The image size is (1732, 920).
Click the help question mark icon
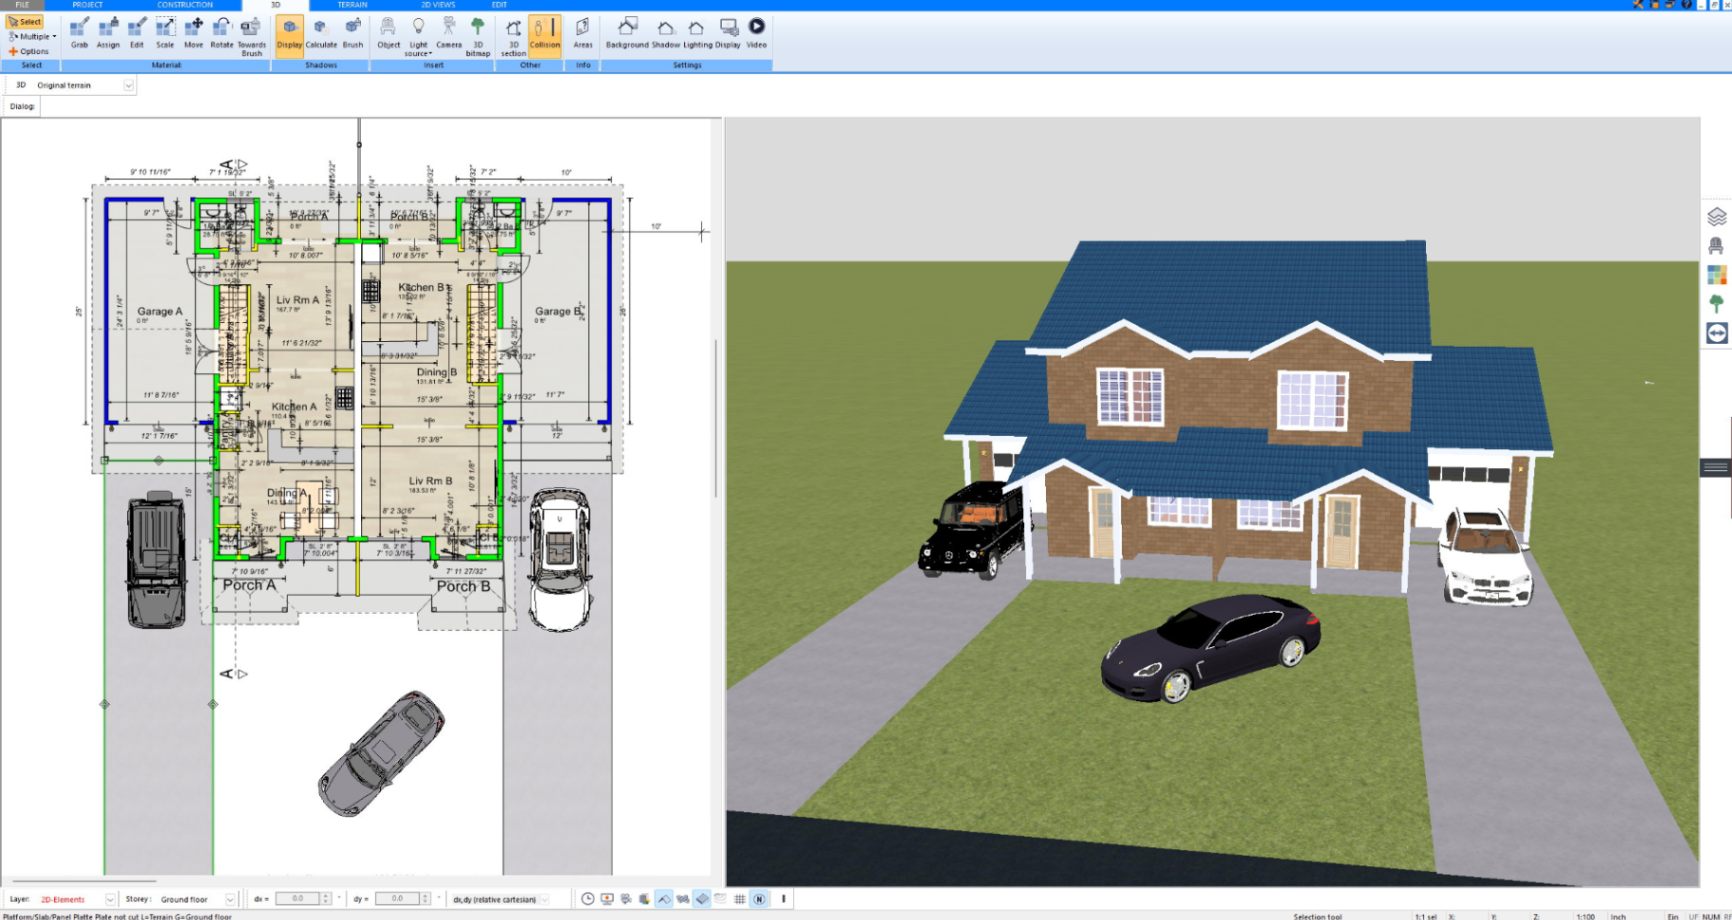pos(1687,5)
